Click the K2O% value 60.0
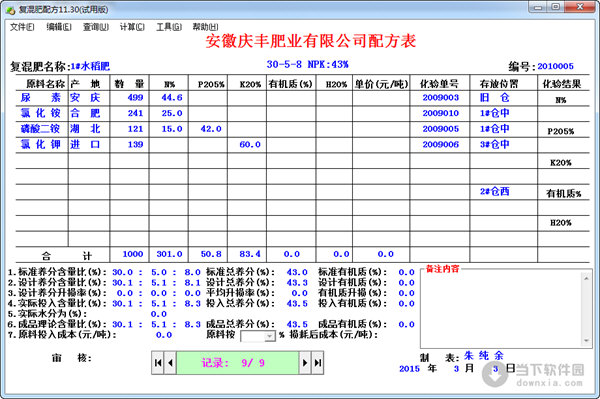Viewport: 600px width, 399px height. pyautogui.click(x=250, y=145)
